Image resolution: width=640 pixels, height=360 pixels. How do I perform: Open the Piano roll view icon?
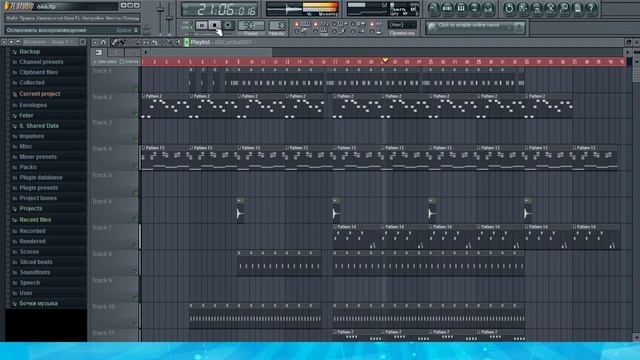461,8
